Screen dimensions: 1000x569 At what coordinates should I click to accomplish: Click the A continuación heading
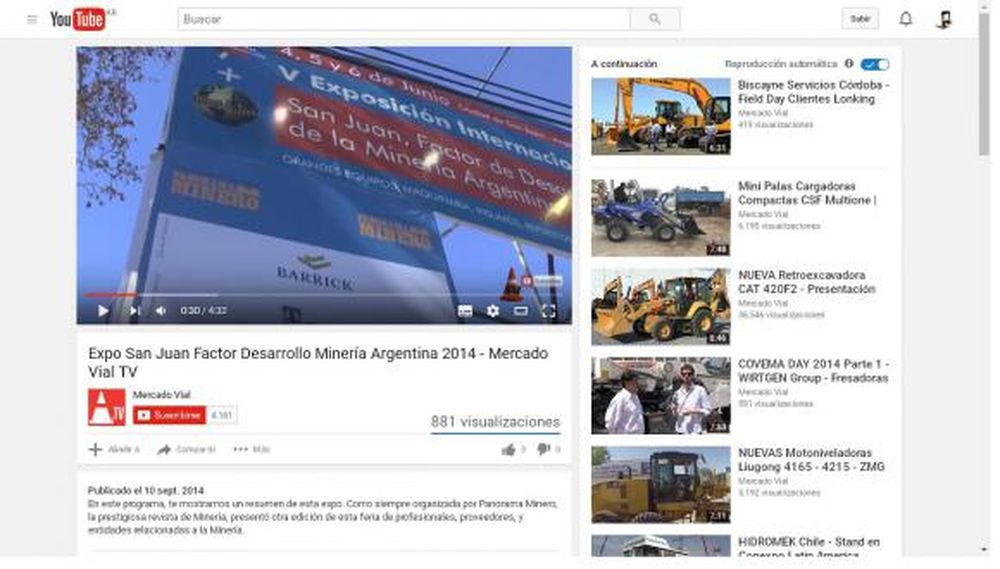click(x=624, y=64)
